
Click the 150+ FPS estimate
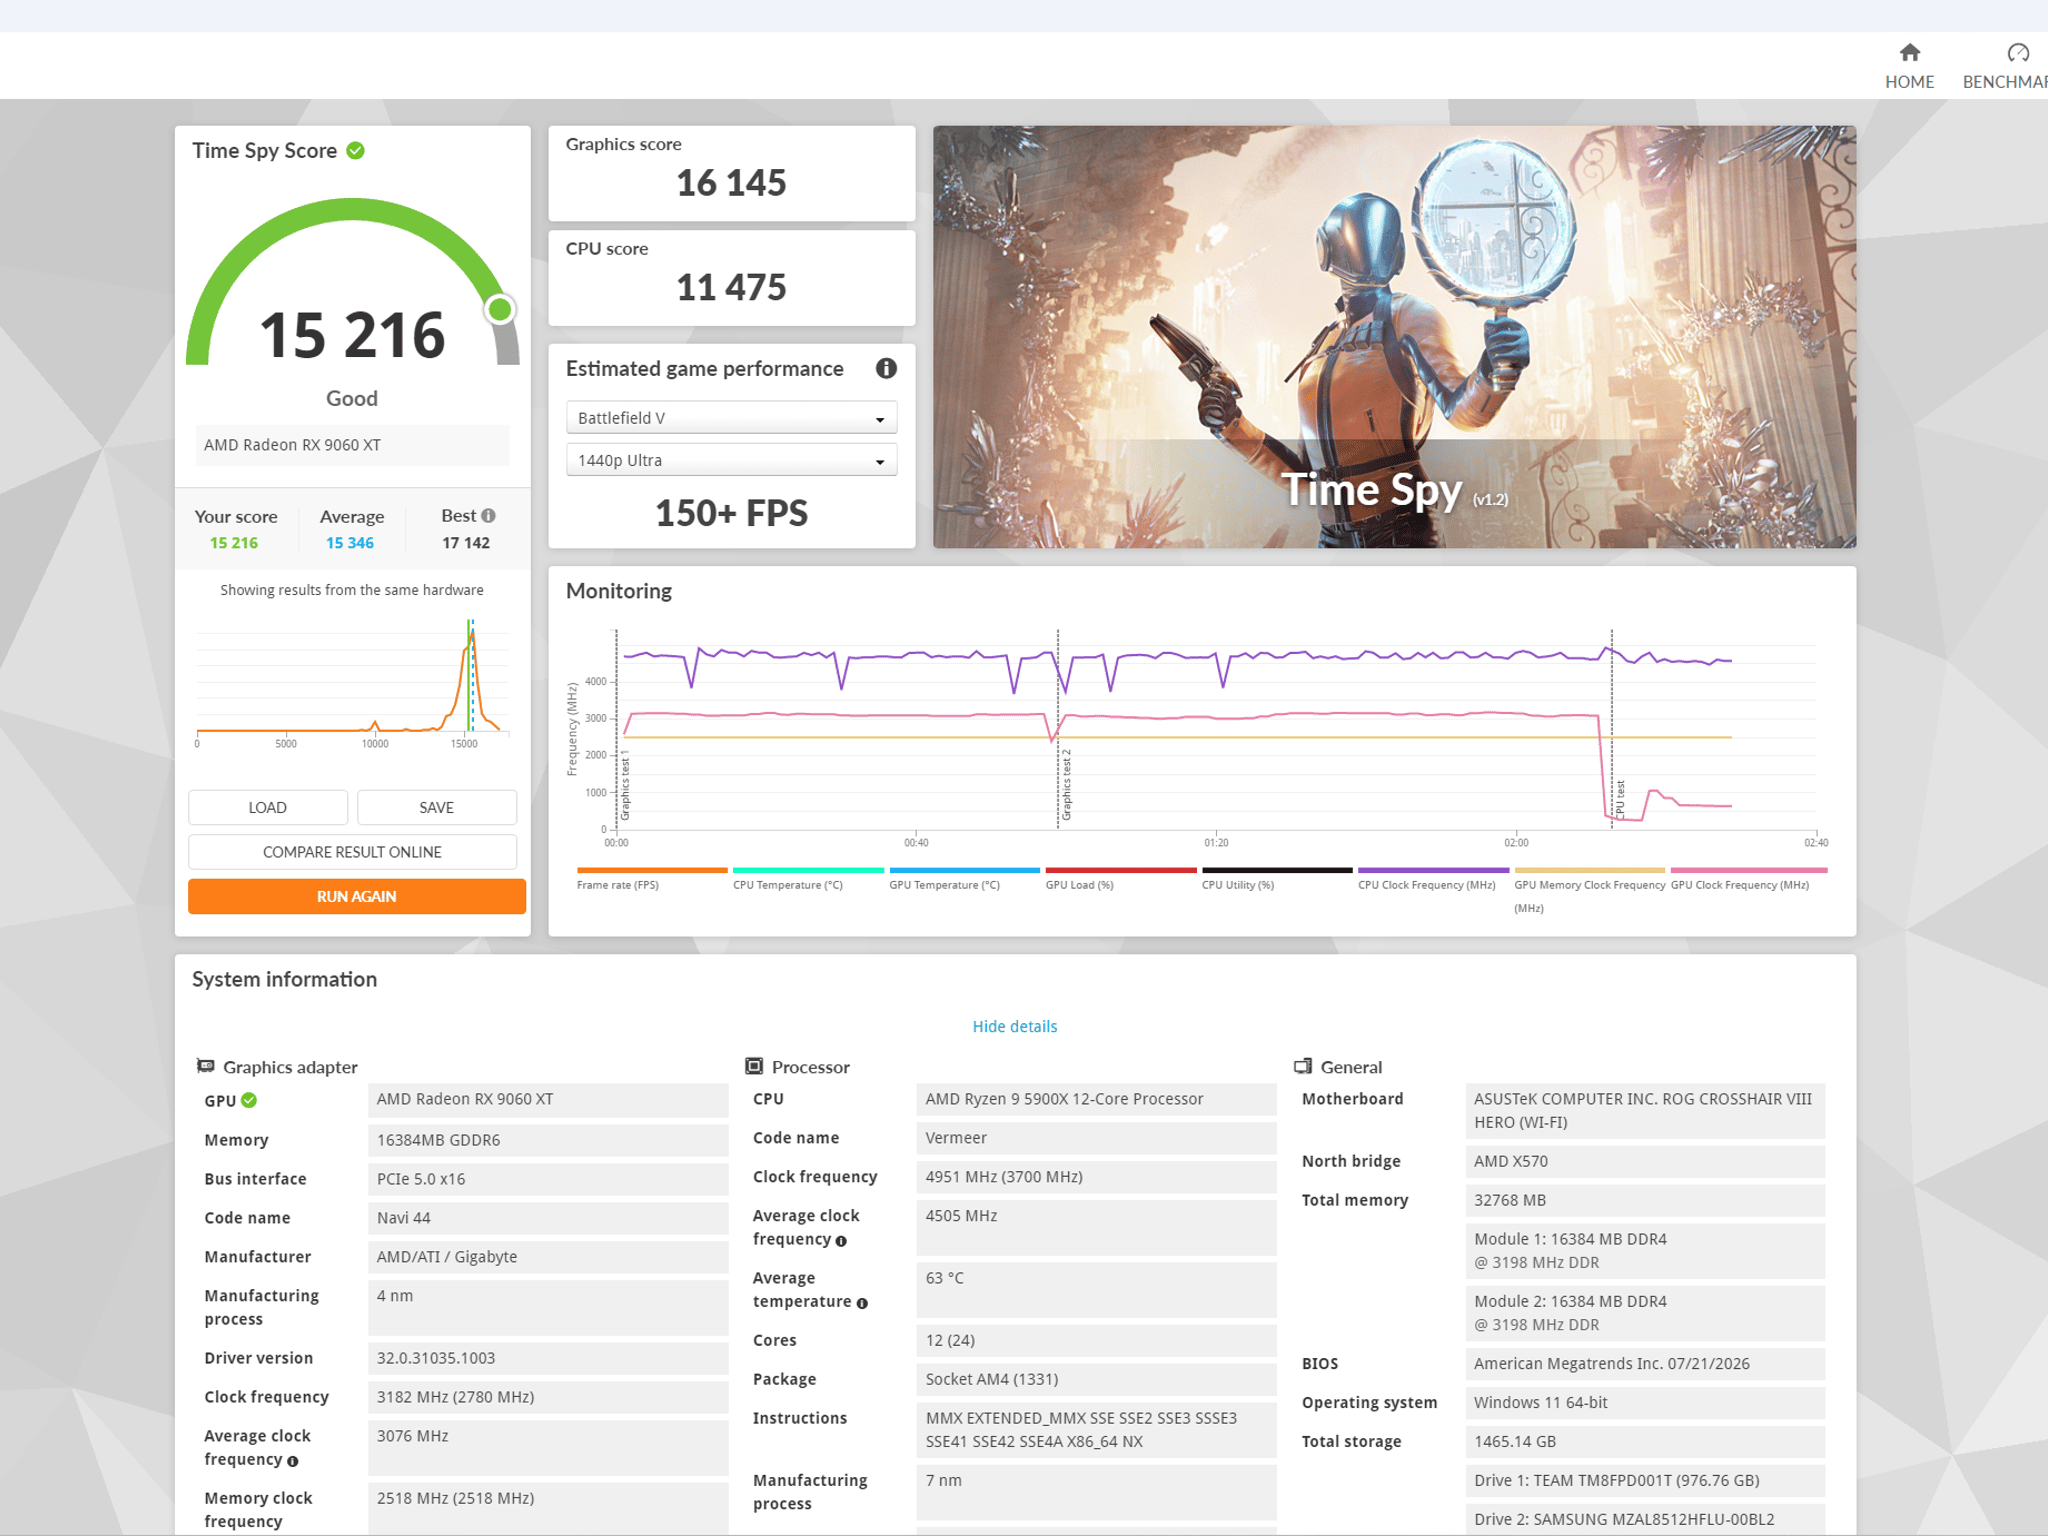pyautogui.click(x=731, y=513)
